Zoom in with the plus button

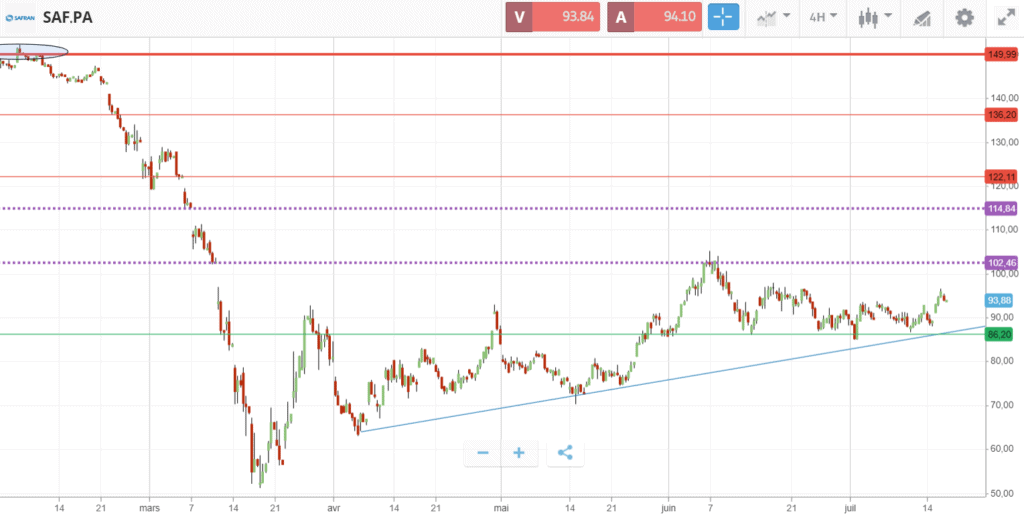pos(519,453)
